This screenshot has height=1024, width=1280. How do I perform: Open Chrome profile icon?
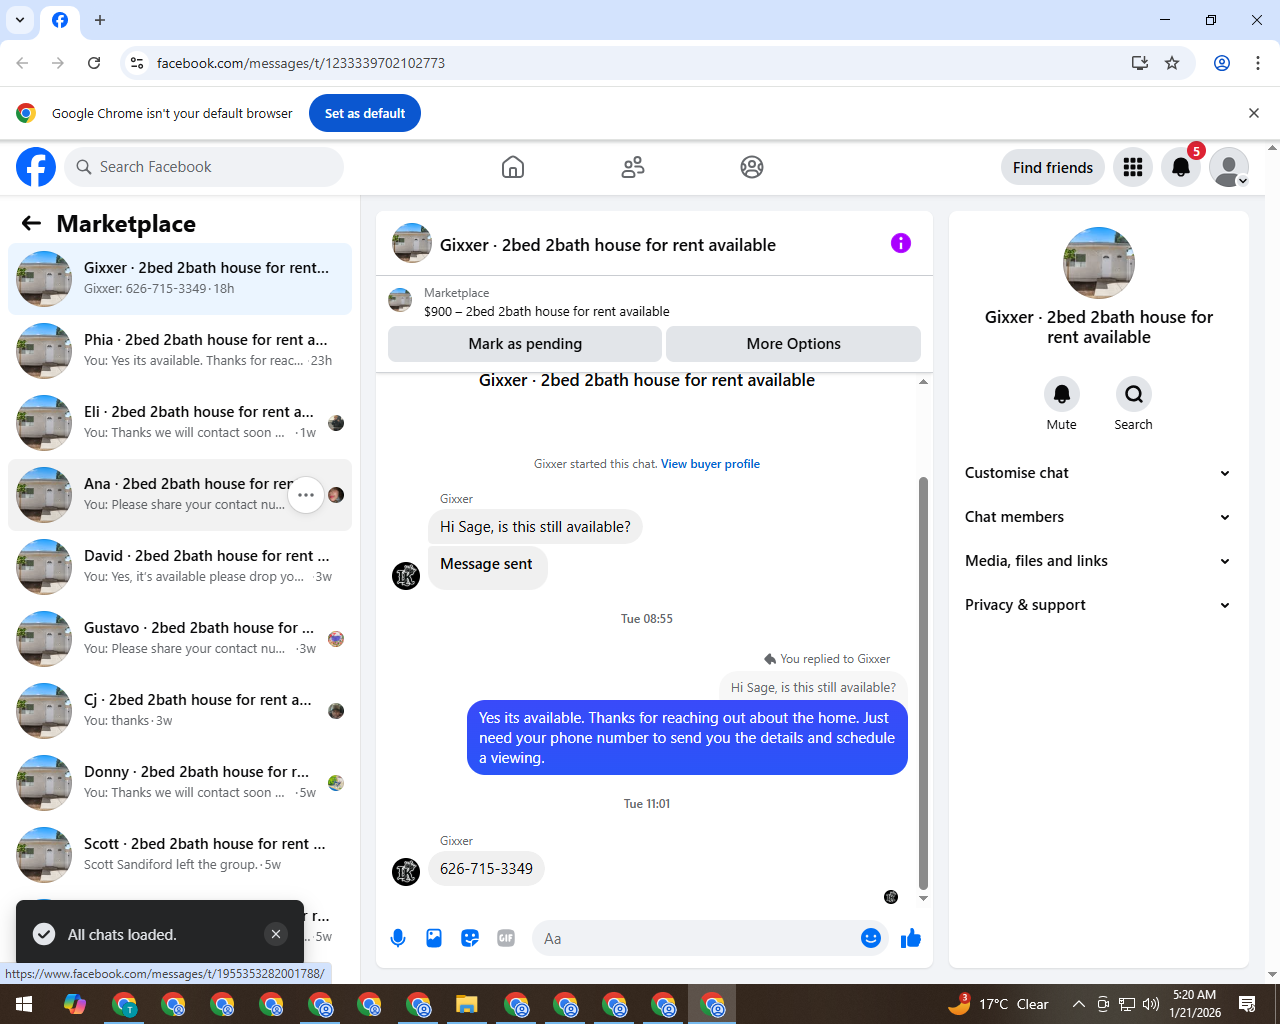[1222, 63]
